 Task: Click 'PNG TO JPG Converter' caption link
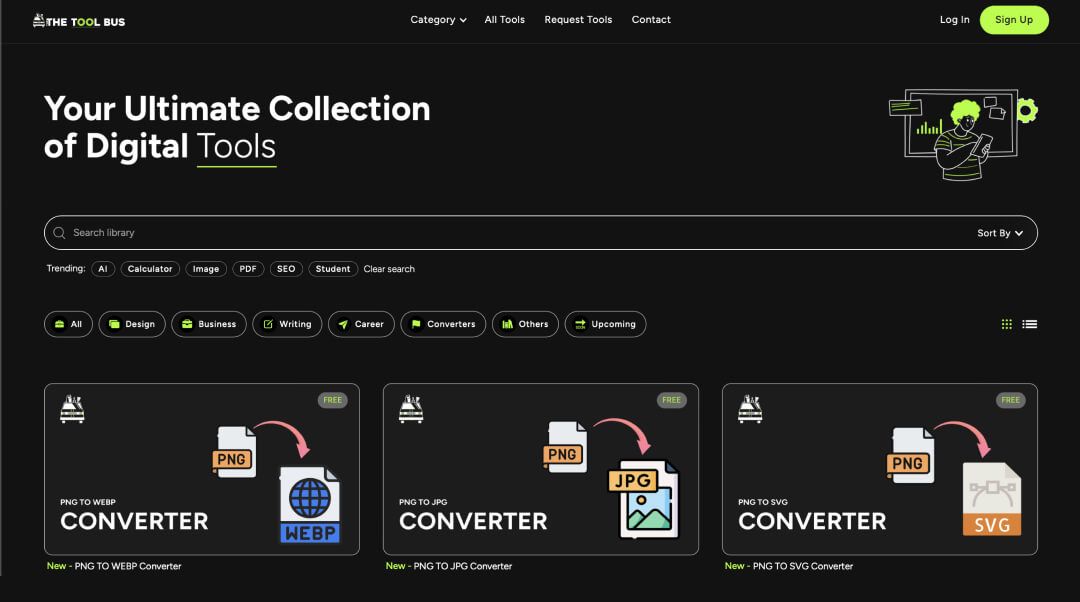(x=463, y=566)
